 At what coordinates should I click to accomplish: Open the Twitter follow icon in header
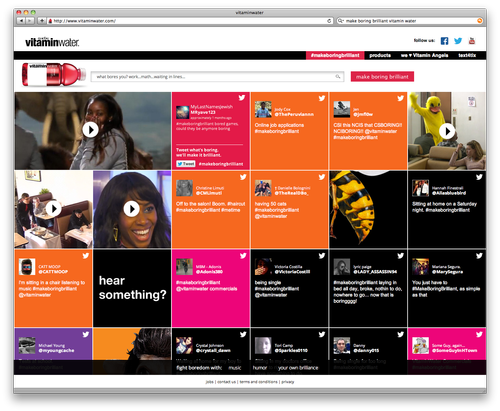point(458,41)
